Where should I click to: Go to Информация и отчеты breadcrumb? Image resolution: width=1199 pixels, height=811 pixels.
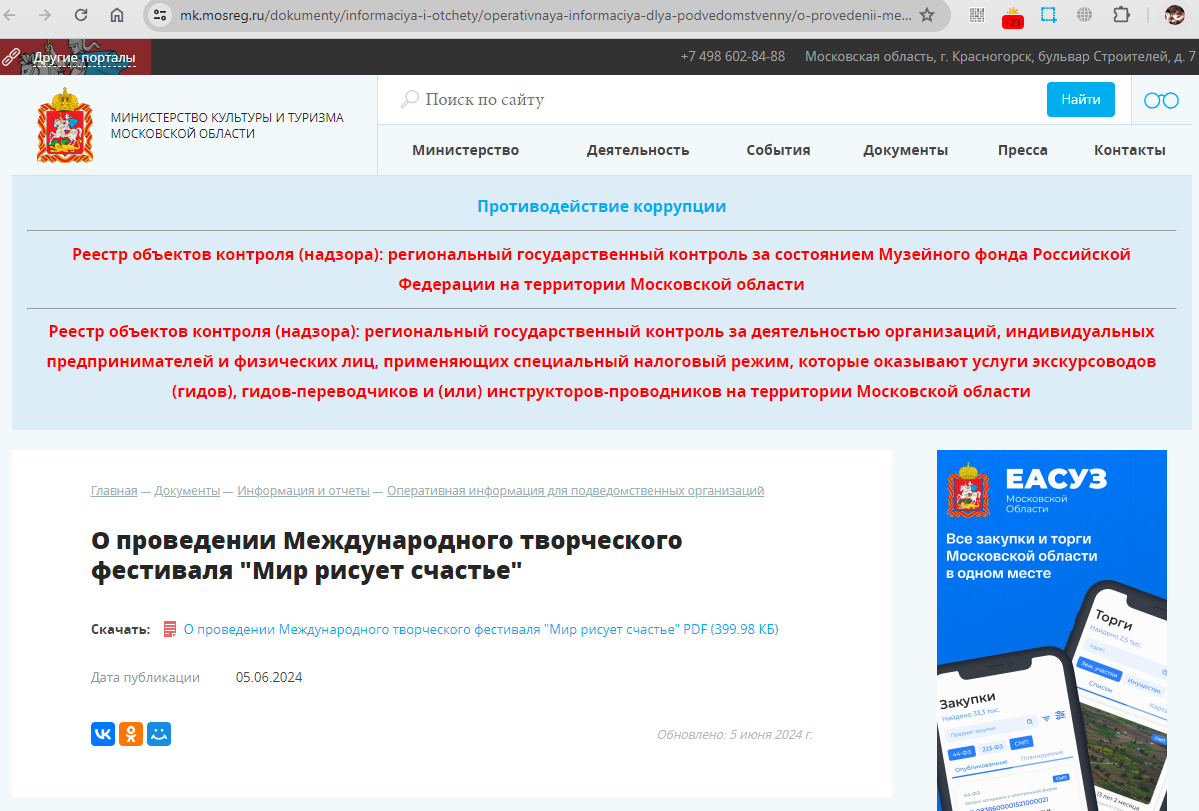click(x=304, y=491)
